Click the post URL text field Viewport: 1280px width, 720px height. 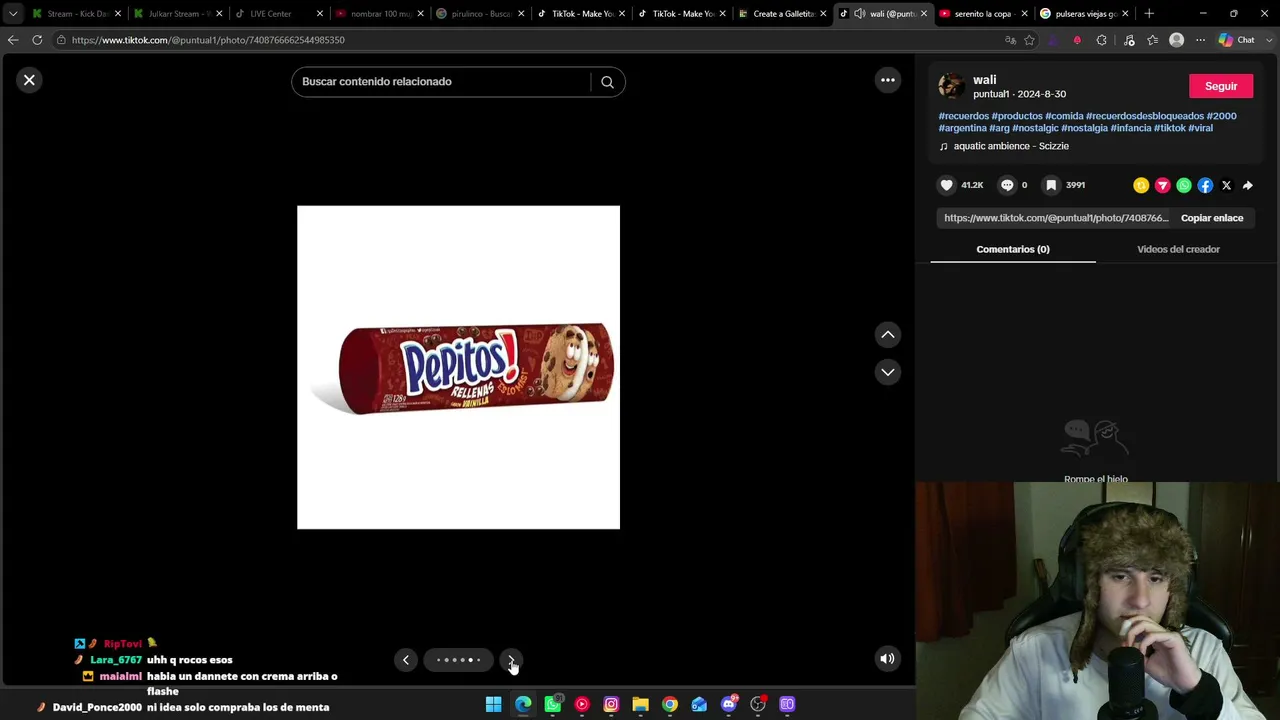point(1055,218)
